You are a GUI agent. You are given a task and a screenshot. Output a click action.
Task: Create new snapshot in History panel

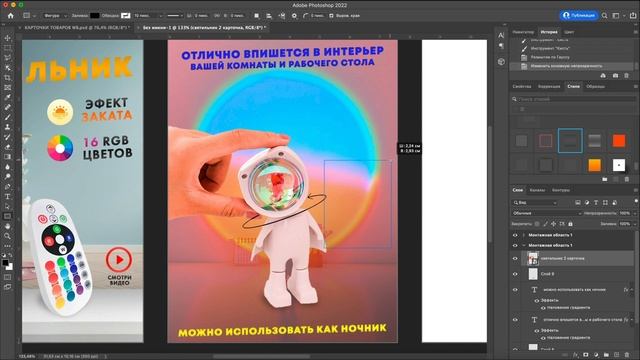tap(615, 76)
